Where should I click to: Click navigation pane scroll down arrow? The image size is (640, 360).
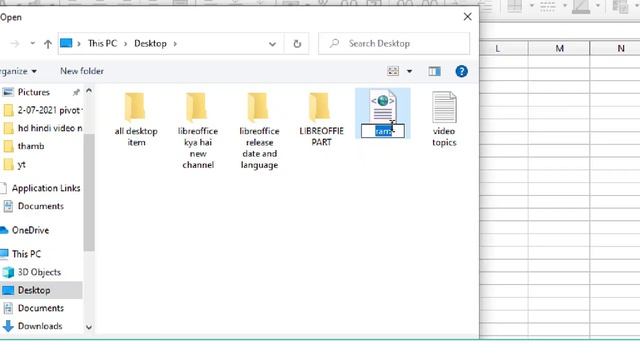(x=89, y=327)
